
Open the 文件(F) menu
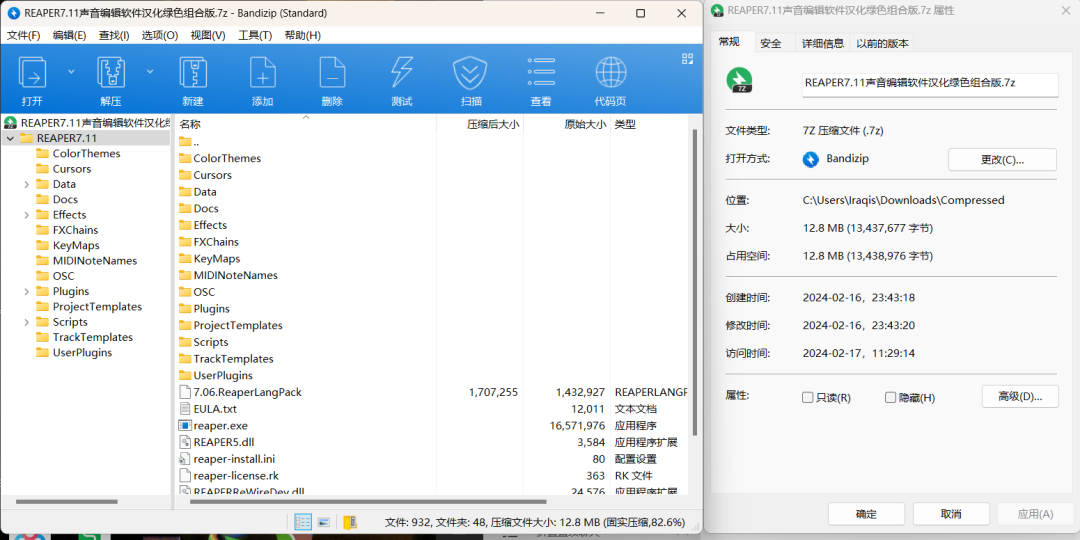tap(23, 35)
